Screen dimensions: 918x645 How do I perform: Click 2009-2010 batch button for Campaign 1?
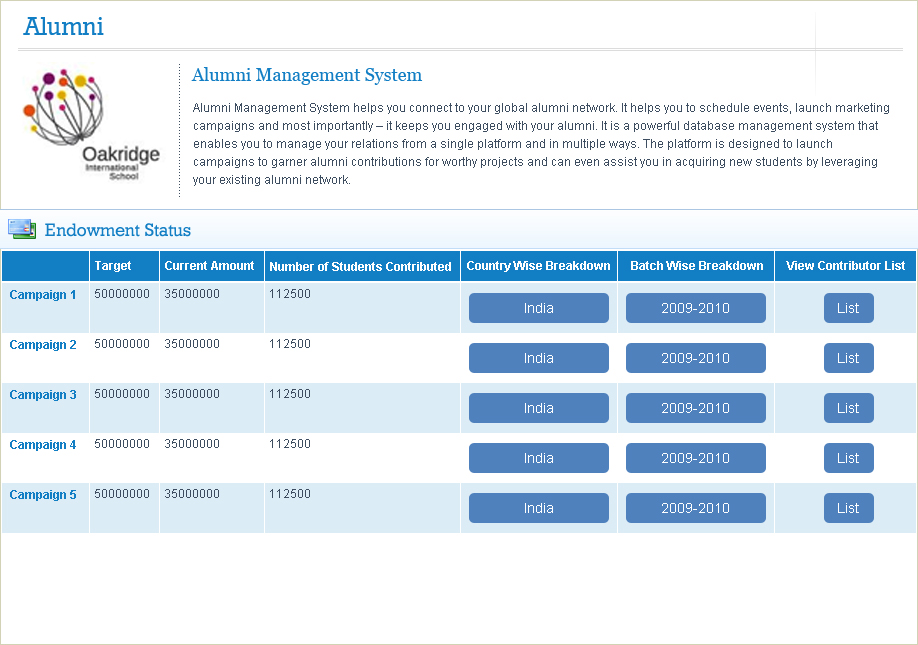pyautogui.click(x=695, y=308)
